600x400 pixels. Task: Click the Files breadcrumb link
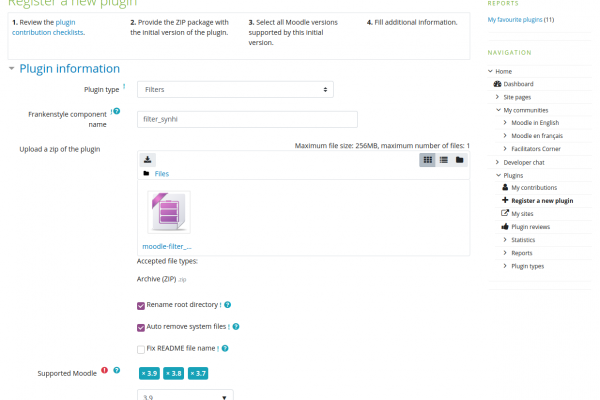tap(161, 174)
